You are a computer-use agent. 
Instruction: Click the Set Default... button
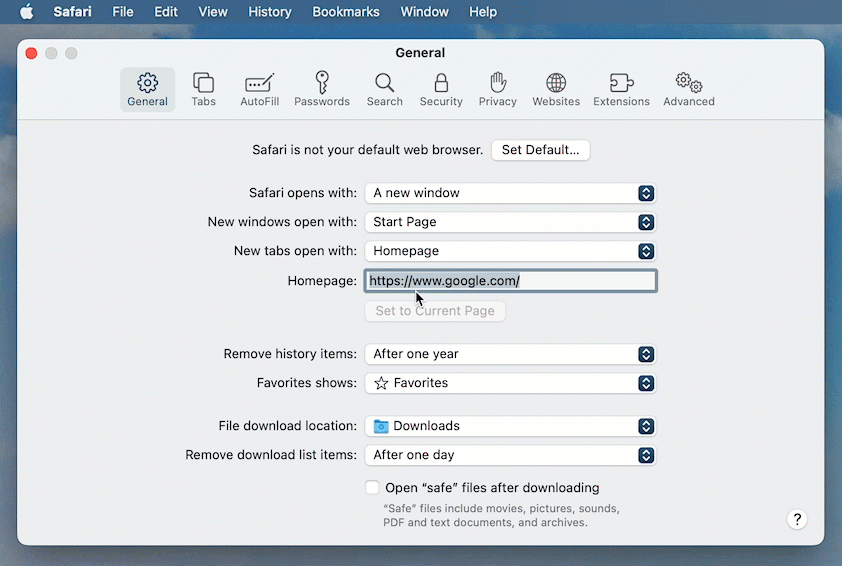pyautogui.click(x=540, y=150)
